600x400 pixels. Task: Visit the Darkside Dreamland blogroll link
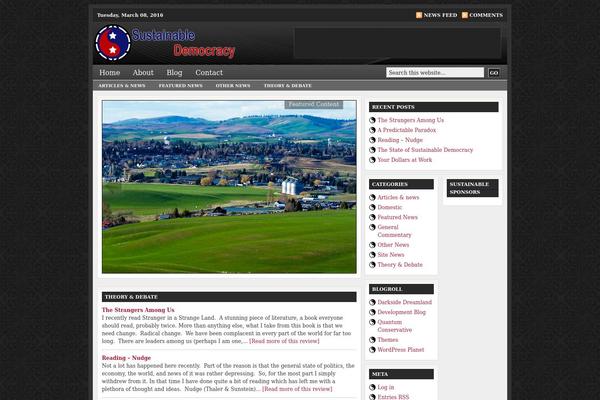[x=404, y=302]
